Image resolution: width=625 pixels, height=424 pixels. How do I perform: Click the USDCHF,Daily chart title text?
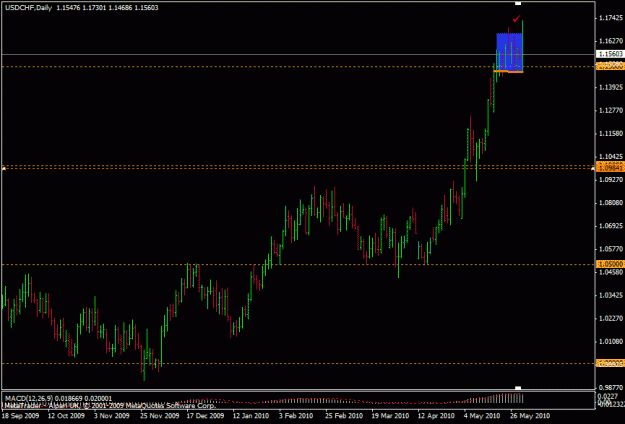[28, 8]
